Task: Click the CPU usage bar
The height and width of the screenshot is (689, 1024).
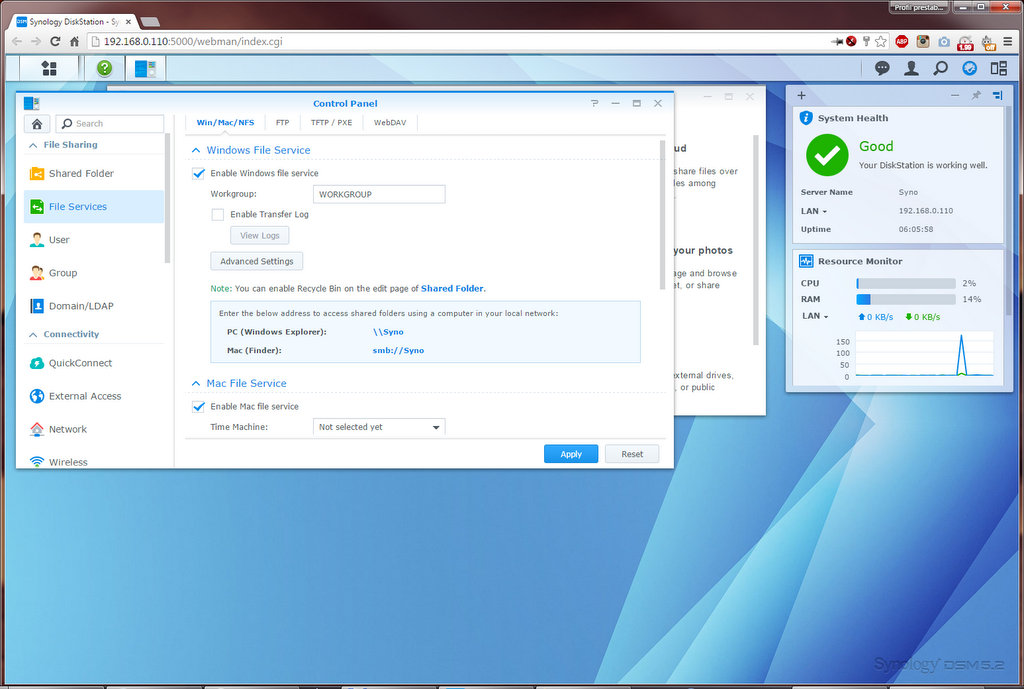Action: pyautogui.click(x=906, y=283)
